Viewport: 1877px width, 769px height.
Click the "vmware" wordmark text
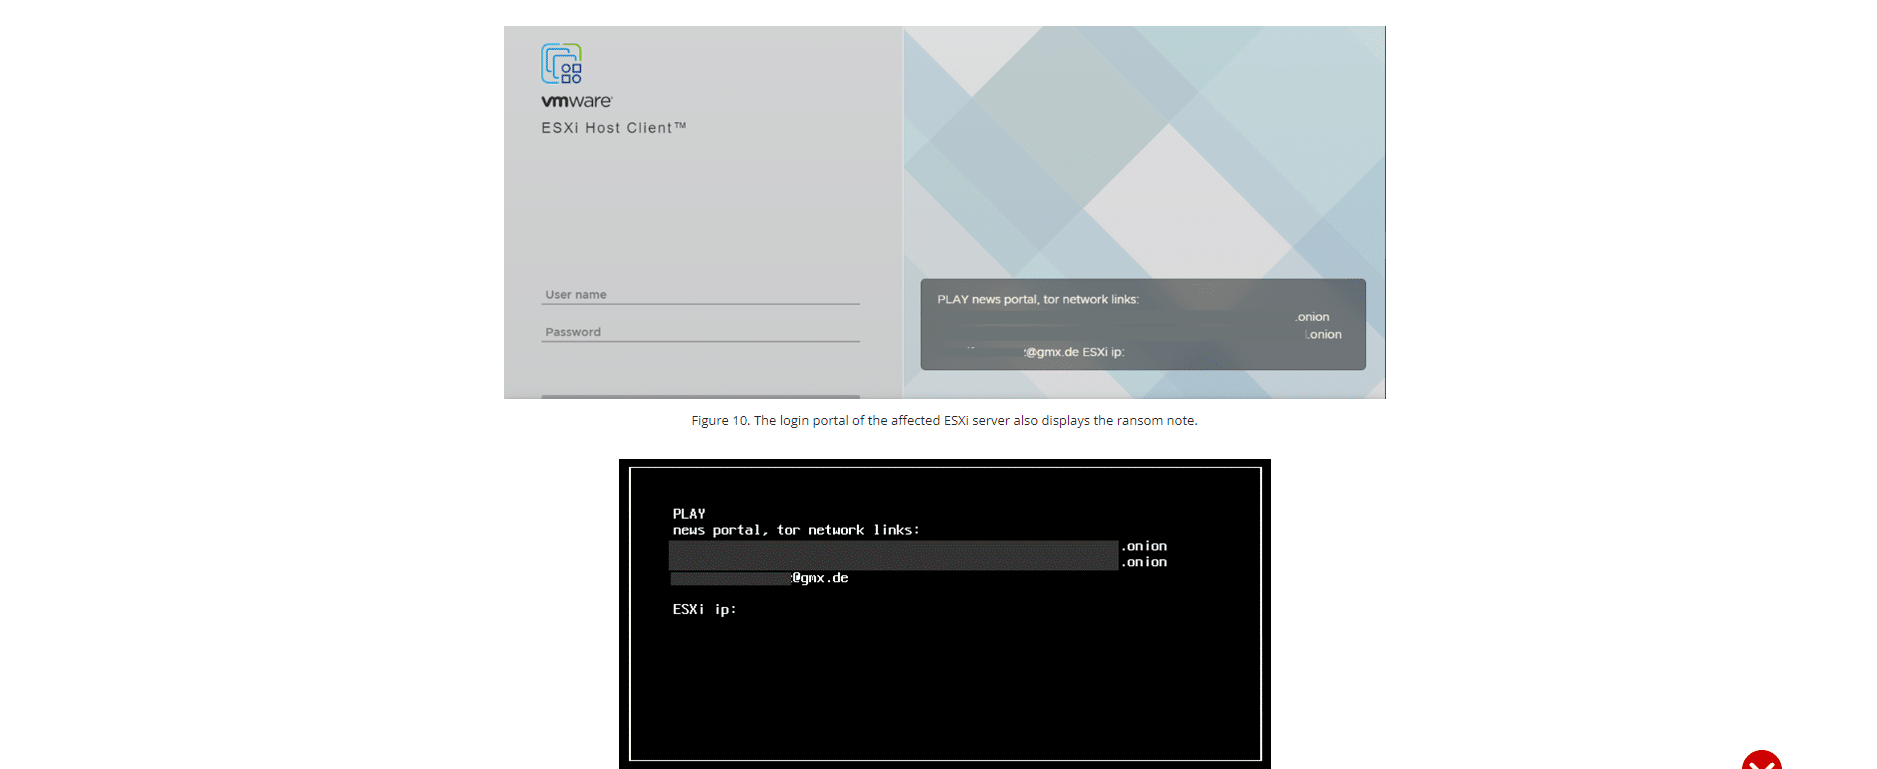(577, 101)
